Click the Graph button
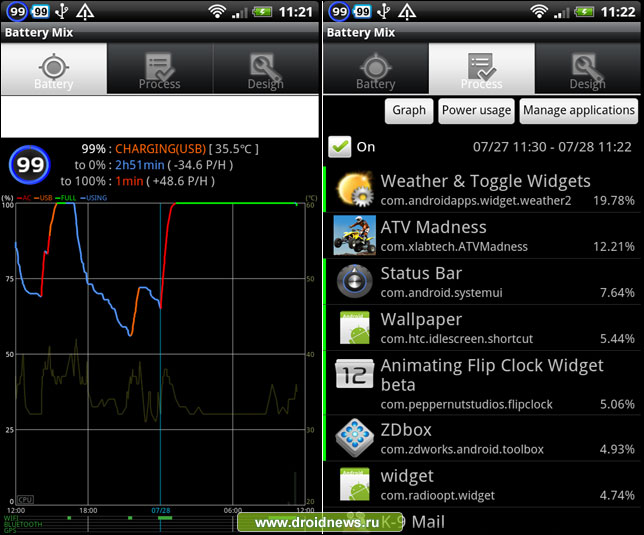This screenshot has height=535, width=644. [409, 110]
